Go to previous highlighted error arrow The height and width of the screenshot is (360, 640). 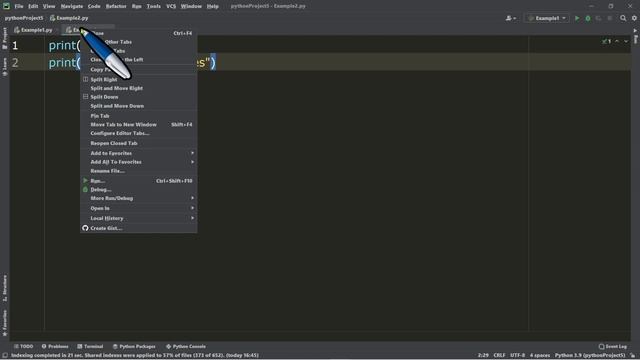click(x=617, y=42)
